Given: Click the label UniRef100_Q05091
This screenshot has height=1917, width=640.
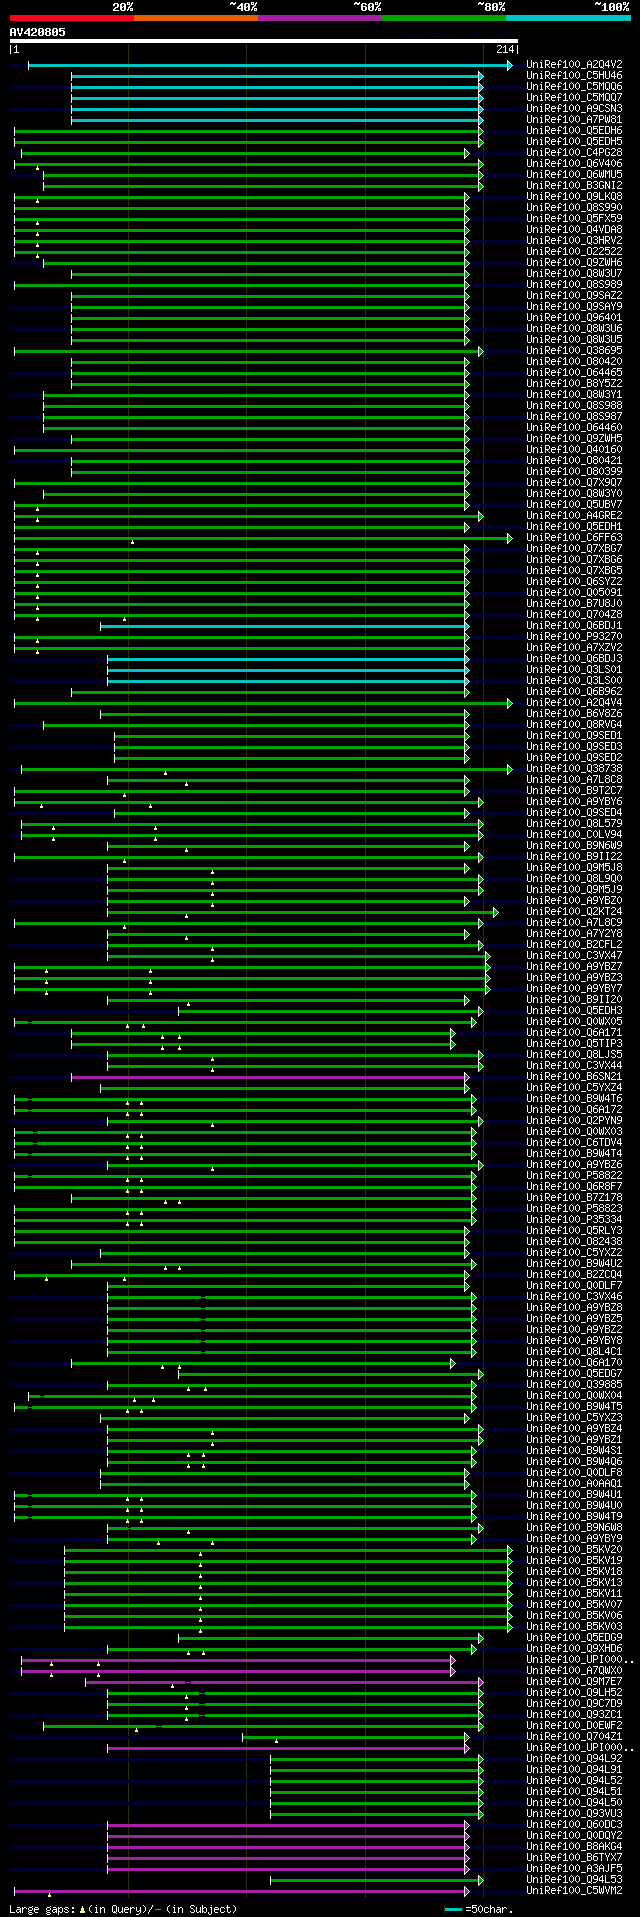Looking at the screenshot, I should [574, 592].
